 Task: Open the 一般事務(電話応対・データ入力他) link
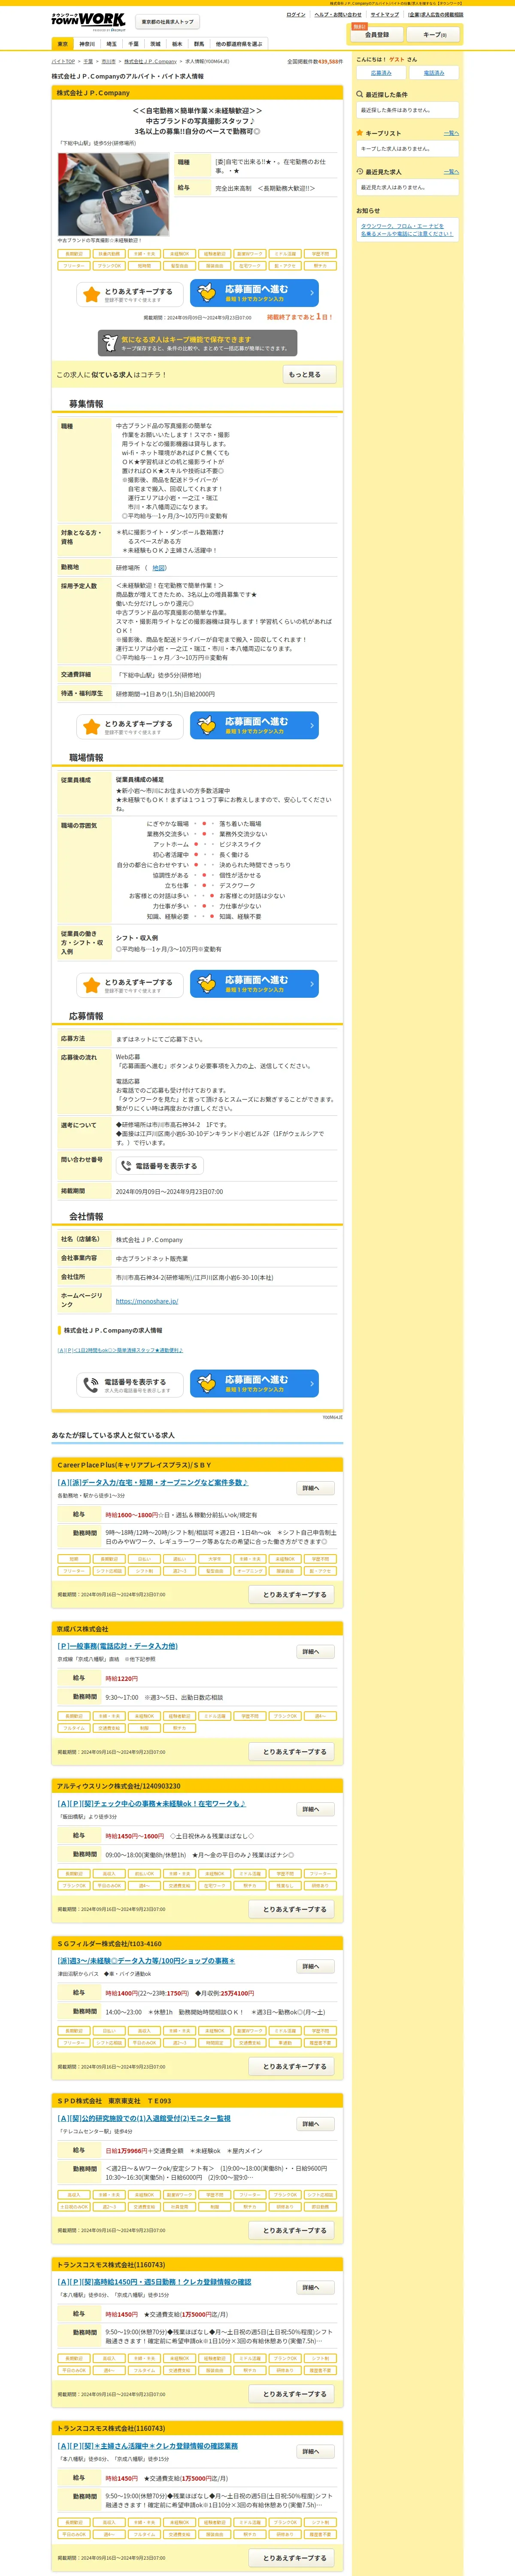(x=117, y=1646)
